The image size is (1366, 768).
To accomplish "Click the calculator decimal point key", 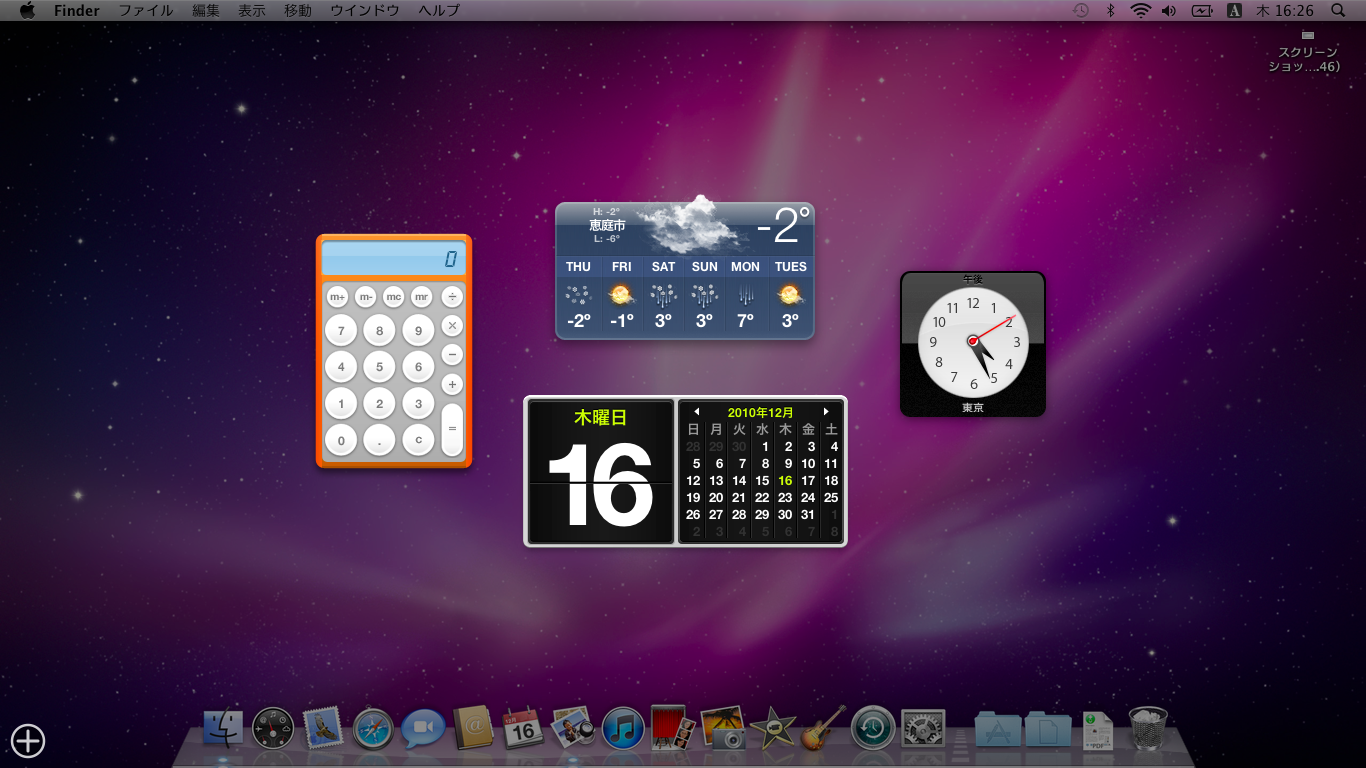I will point(380,440).
